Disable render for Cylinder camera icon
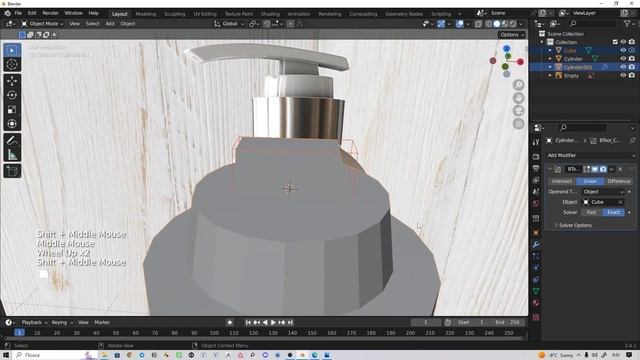Viewport: 640px width, 360px height. click(632, 59)
